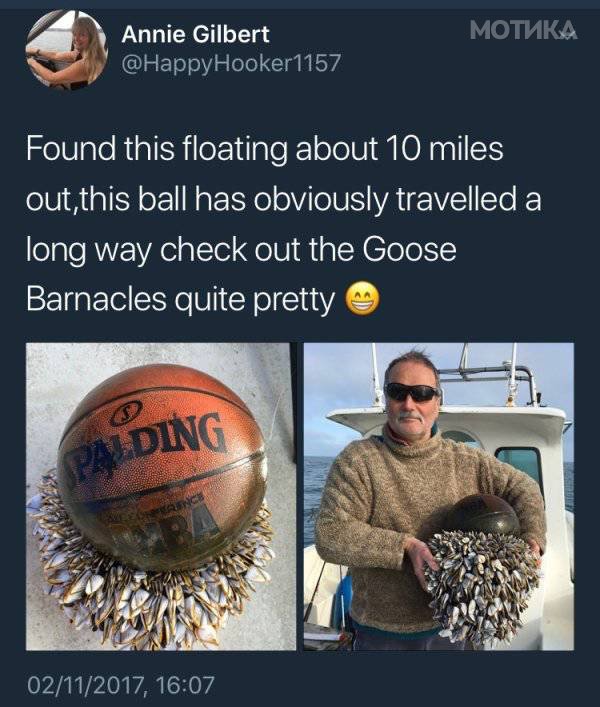Viewport: 600px width, 707px height.
Task: Click the man's sunglasses in the photo
Action: coord(412,392)
